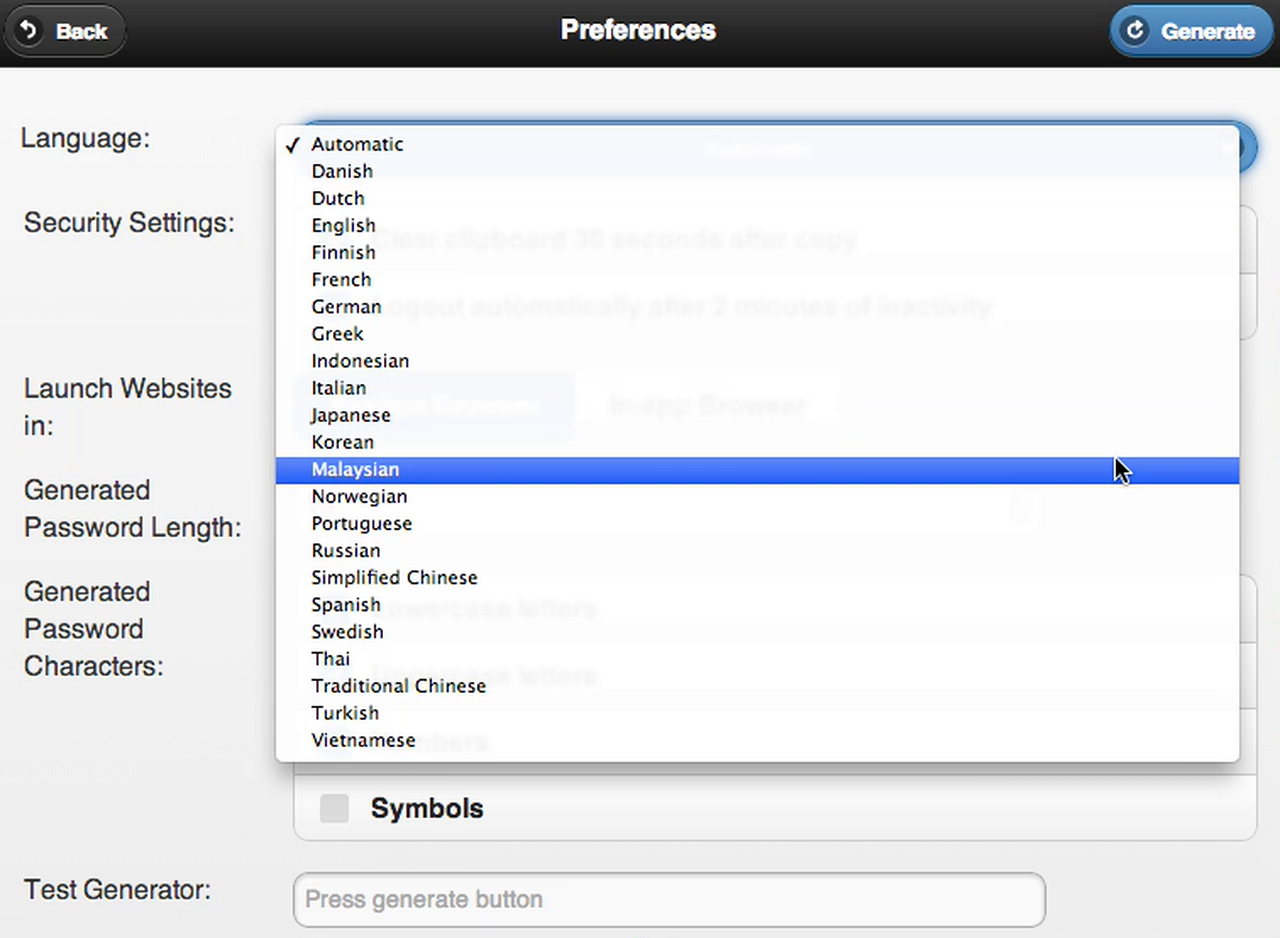Choose Spanish in the language dropdown
This screenshot has width=1280, height=938.
(346, 604)
